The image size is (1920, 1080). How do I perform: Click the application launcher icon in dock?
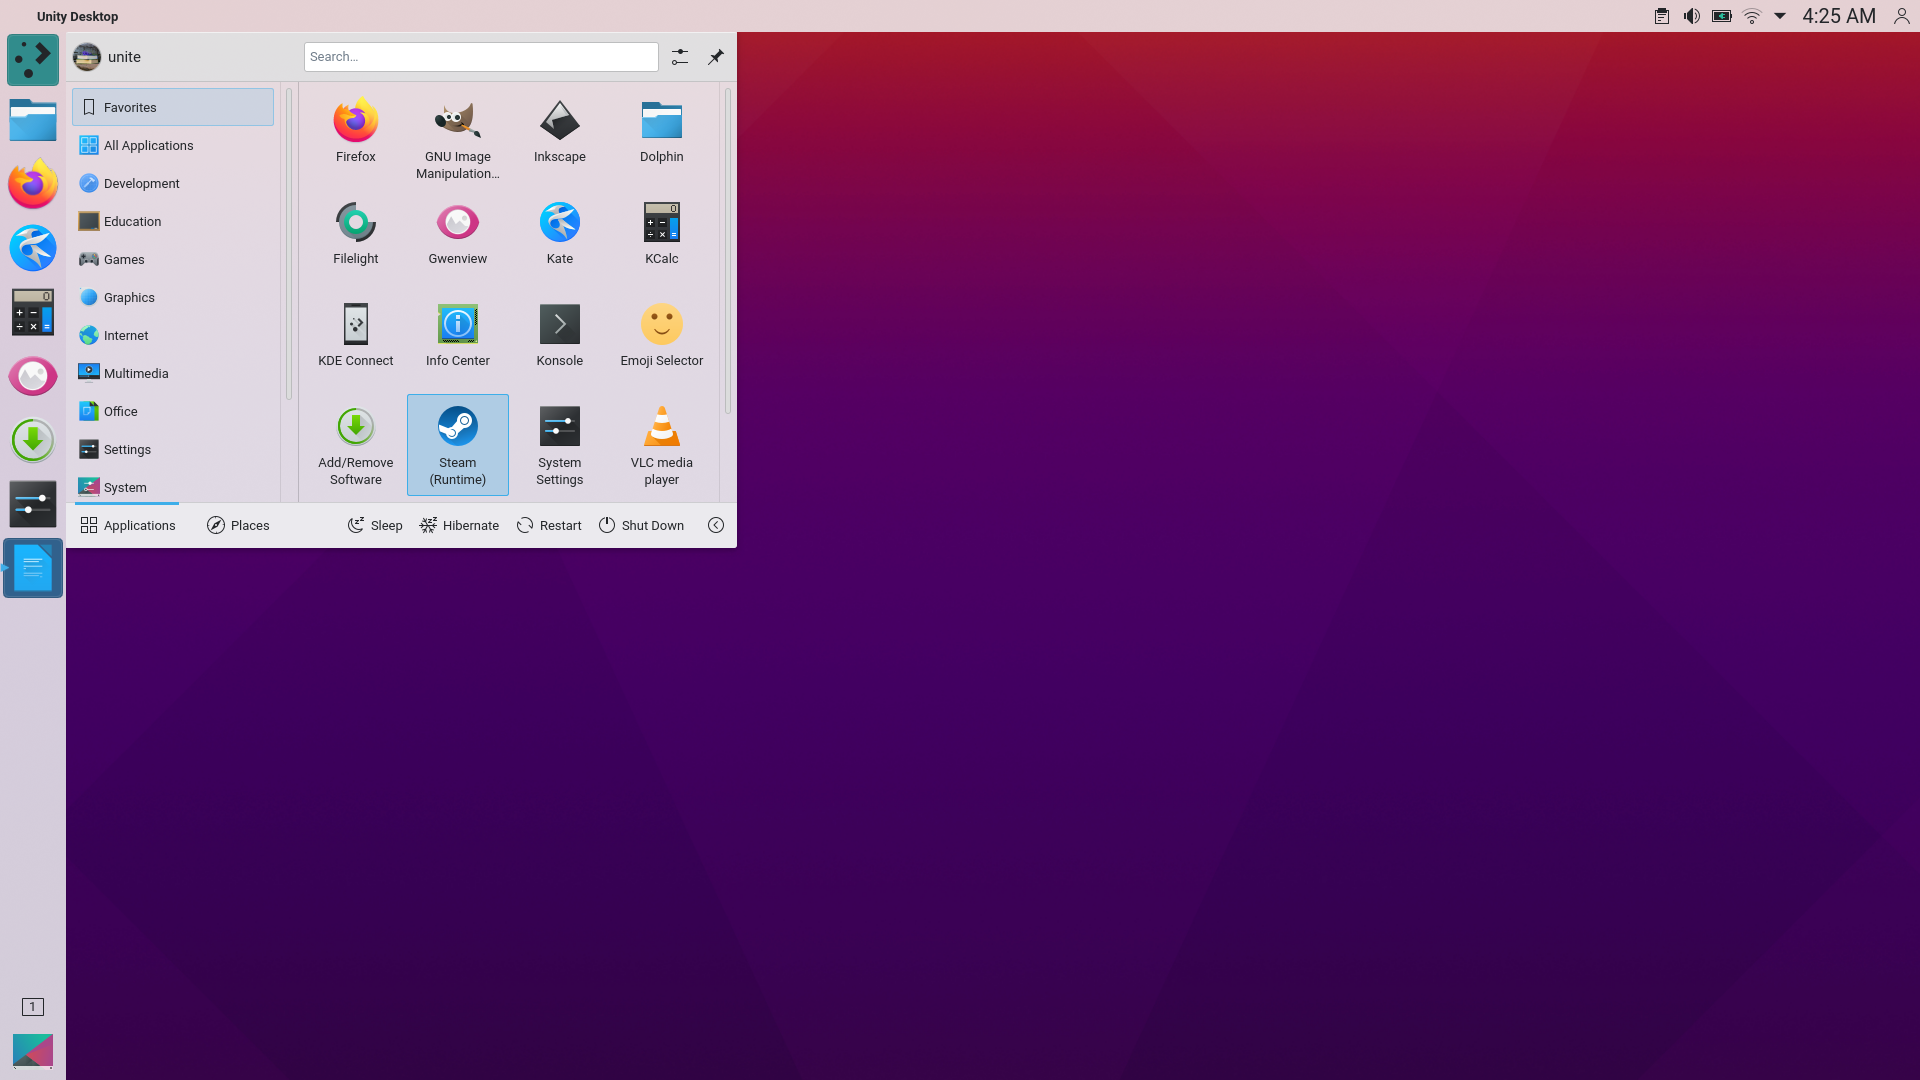pyautogui.click(x=33, y=60)
